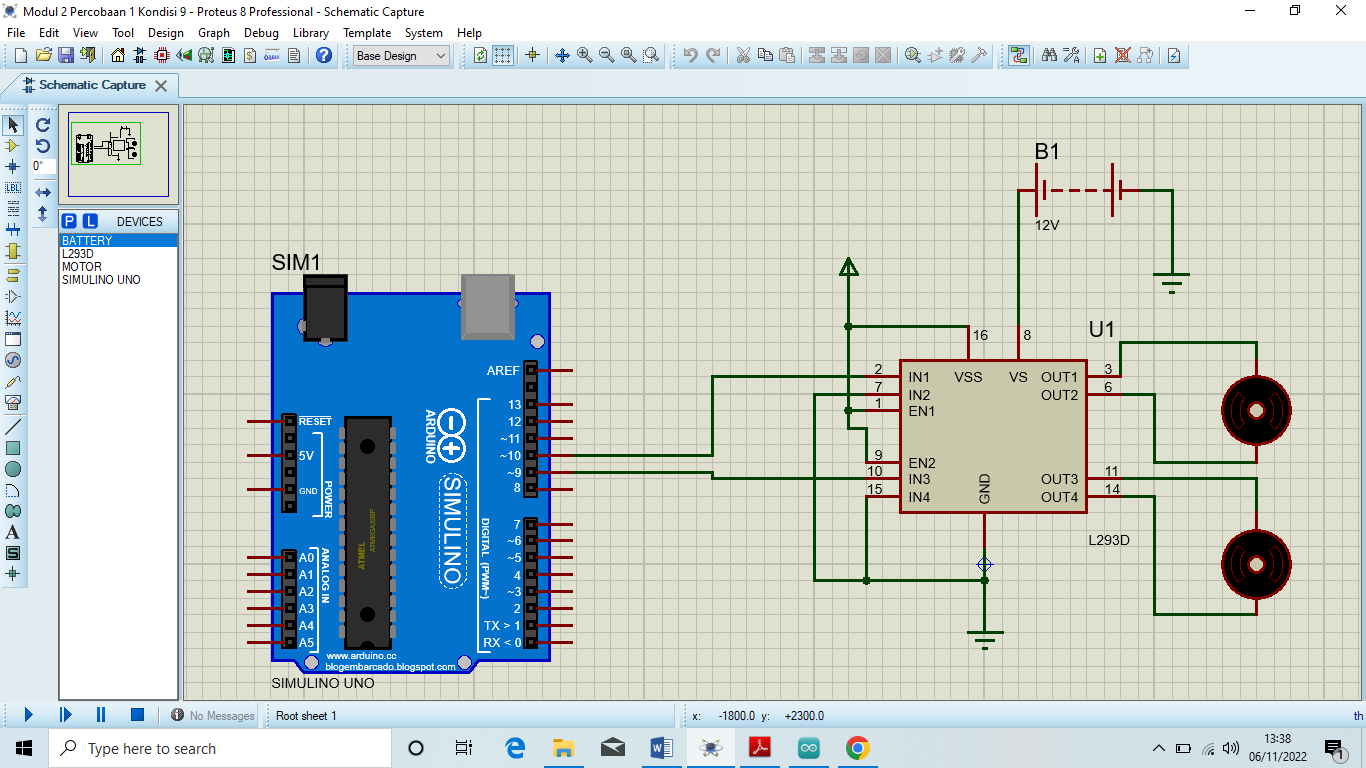Rotate clockwise using the top rotate arrow
The width and height of the screenshot is (1366, 768).
(x=43, y=125)
